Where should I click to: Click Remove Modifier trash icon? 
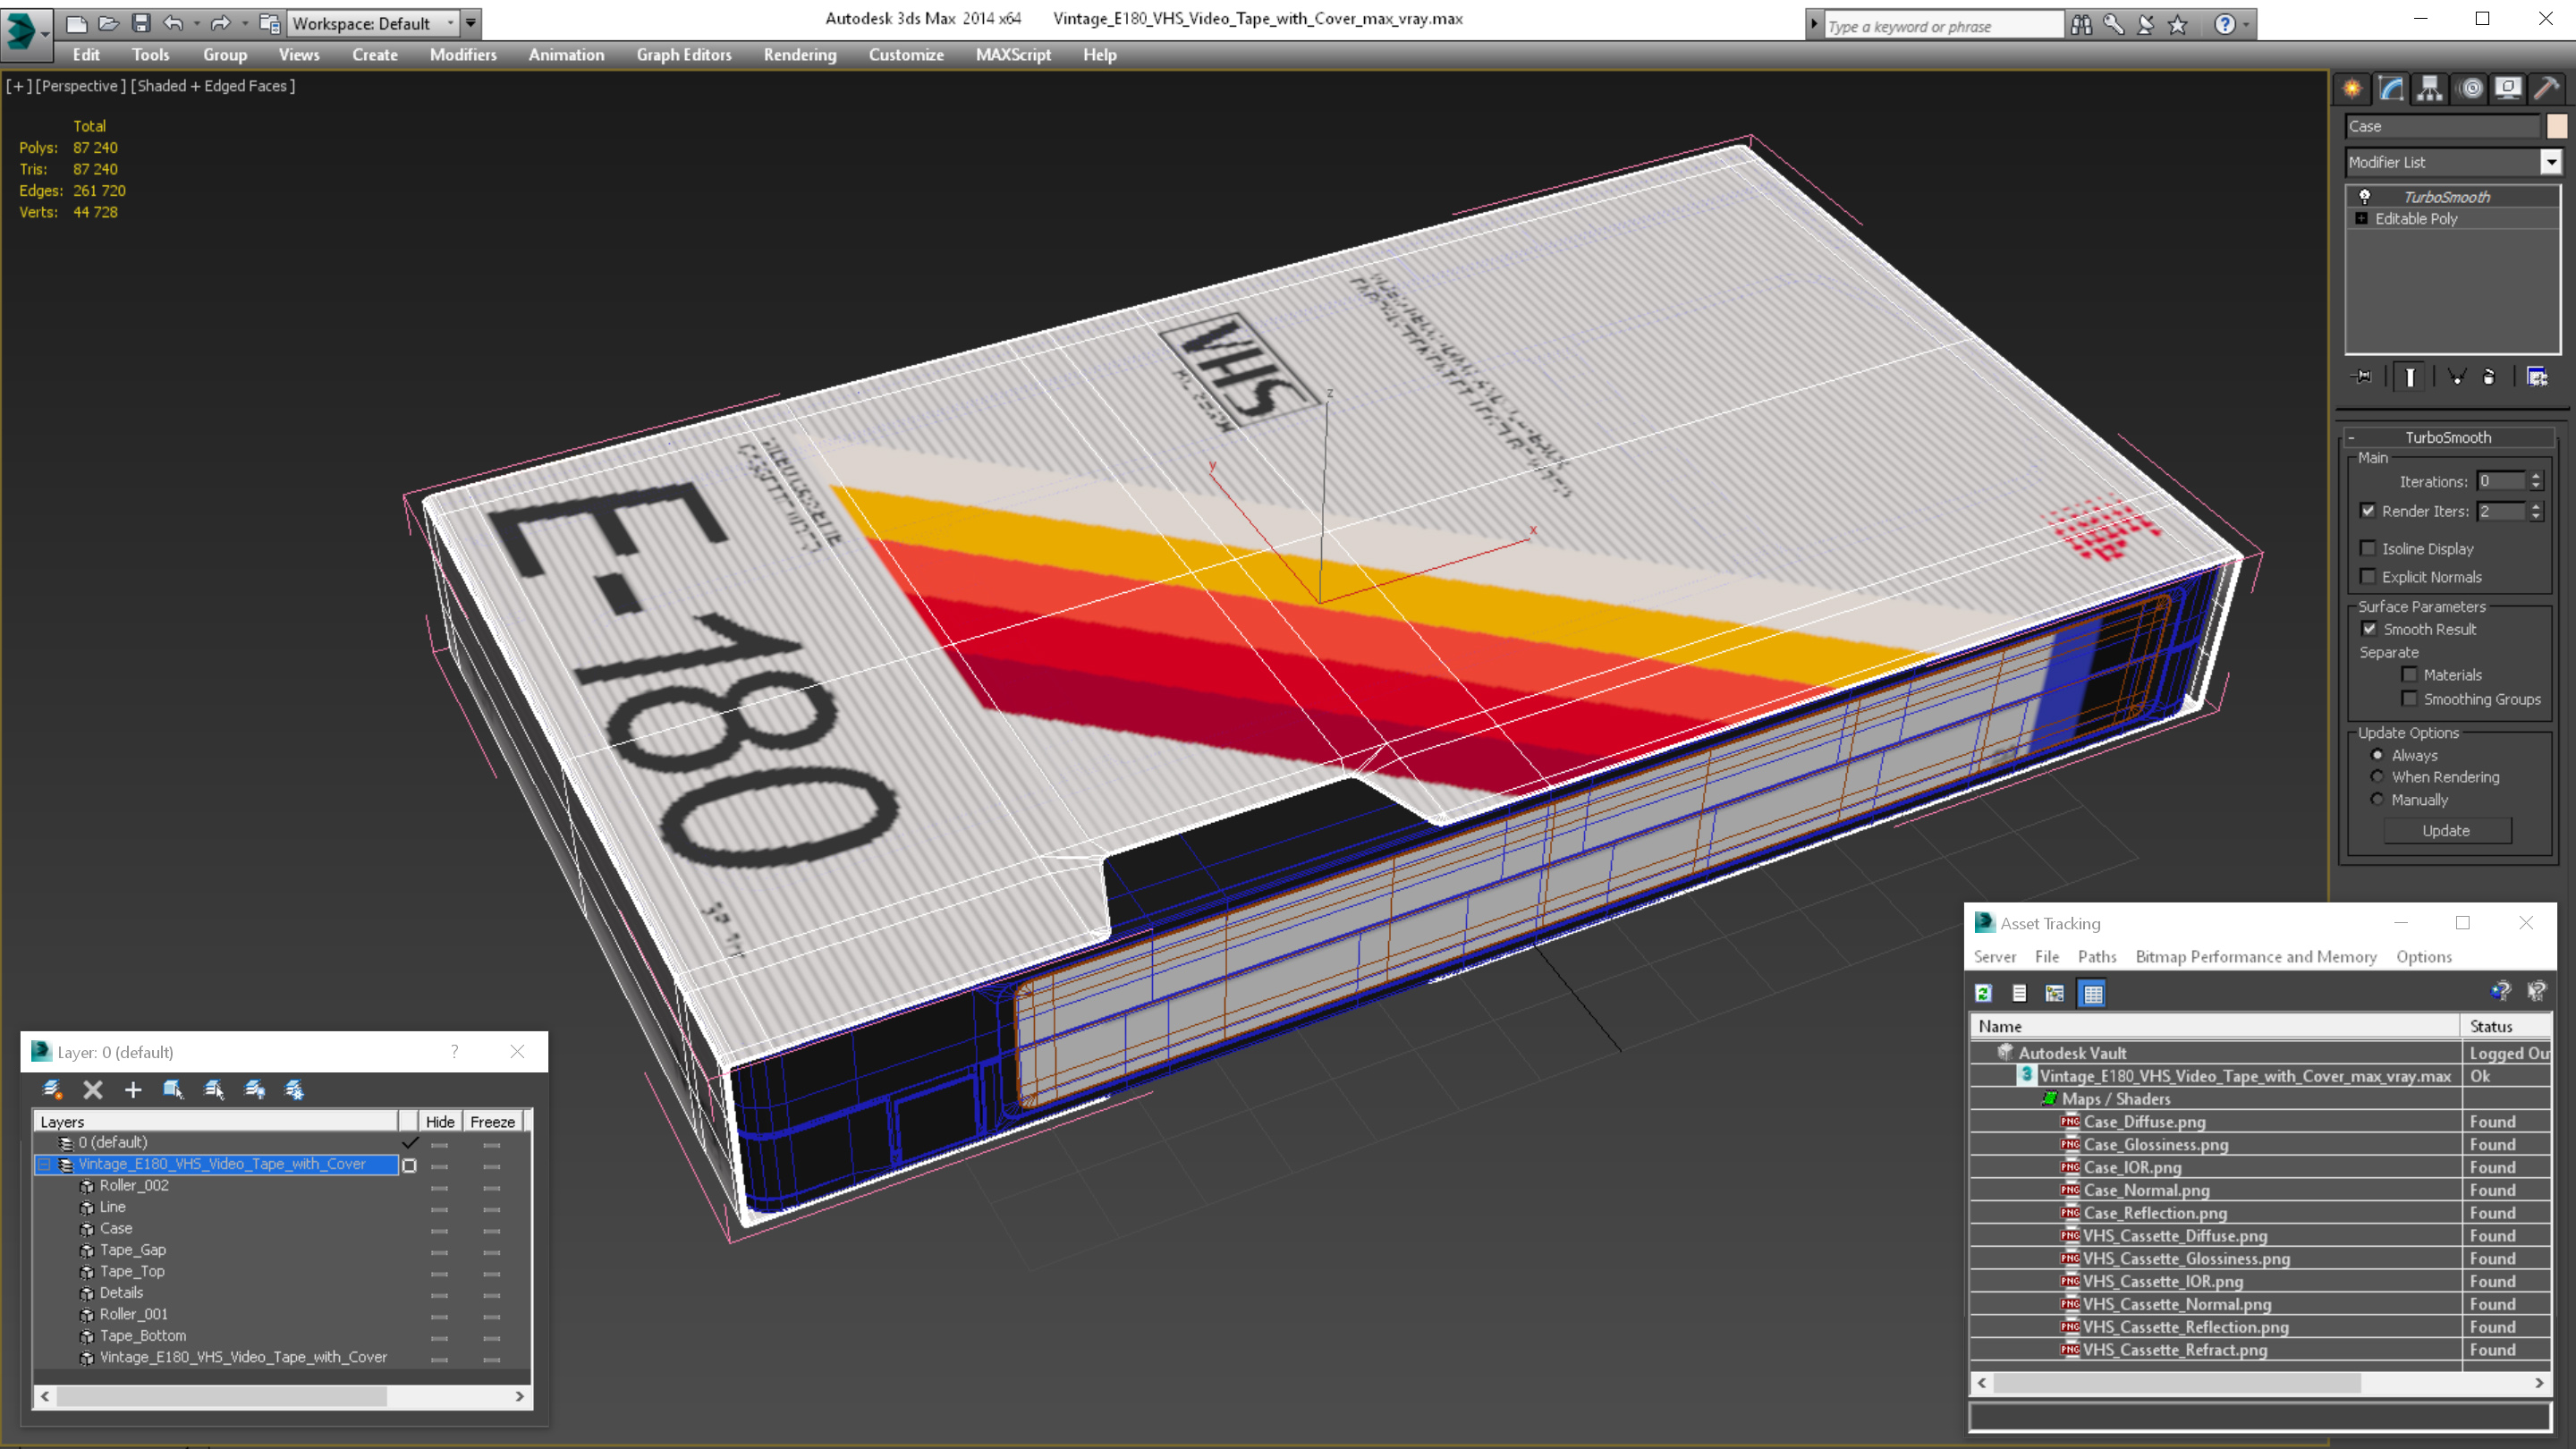(x=2489, y=377)
